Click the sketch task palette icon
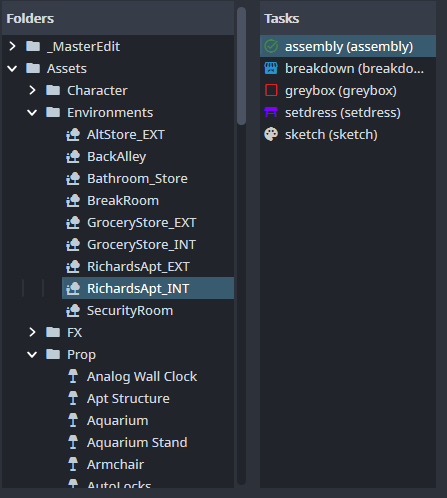 [x=271, y=134]
